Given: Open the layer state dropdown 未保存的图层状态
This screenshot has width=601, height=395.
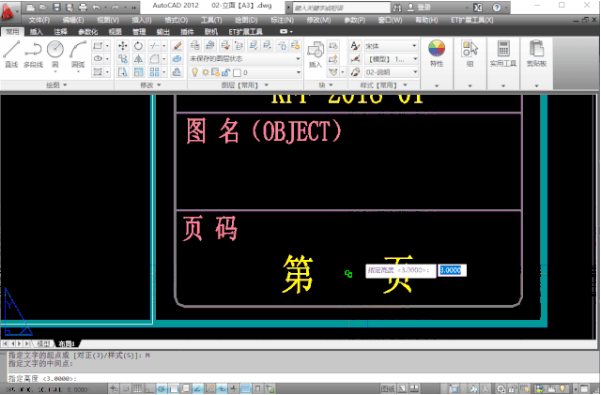Looking at the screenshot, I should [x=245, y=59].
